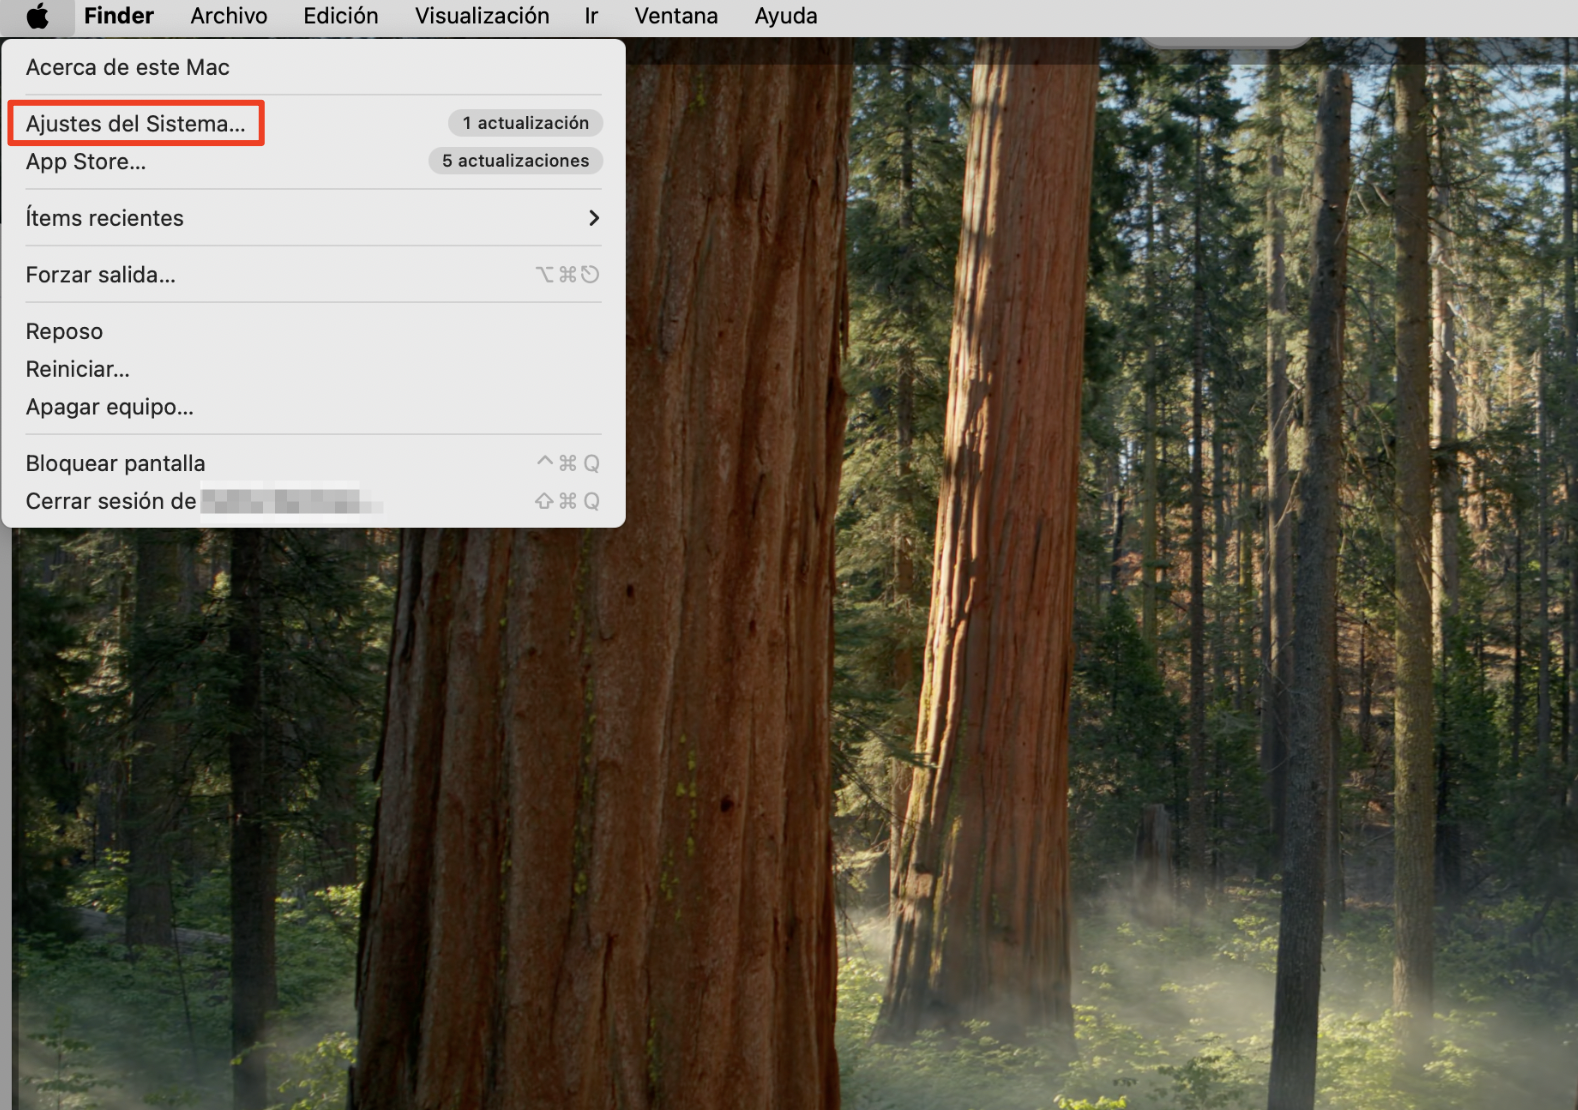The width and height of the screenshot is (1578, 1110).
Task: Open the Archivo menu
Action: [x=229, y=16]
